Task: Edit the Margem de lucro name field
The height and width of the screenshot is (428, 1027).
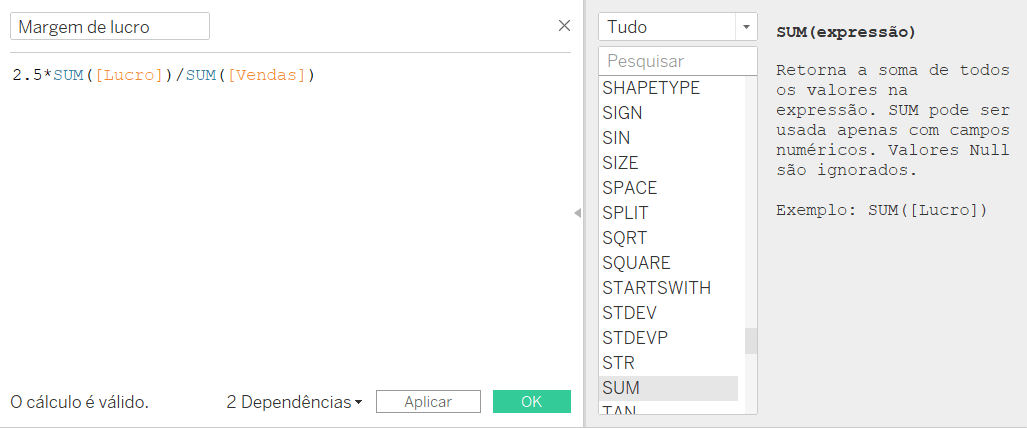Action: point(110,27)
